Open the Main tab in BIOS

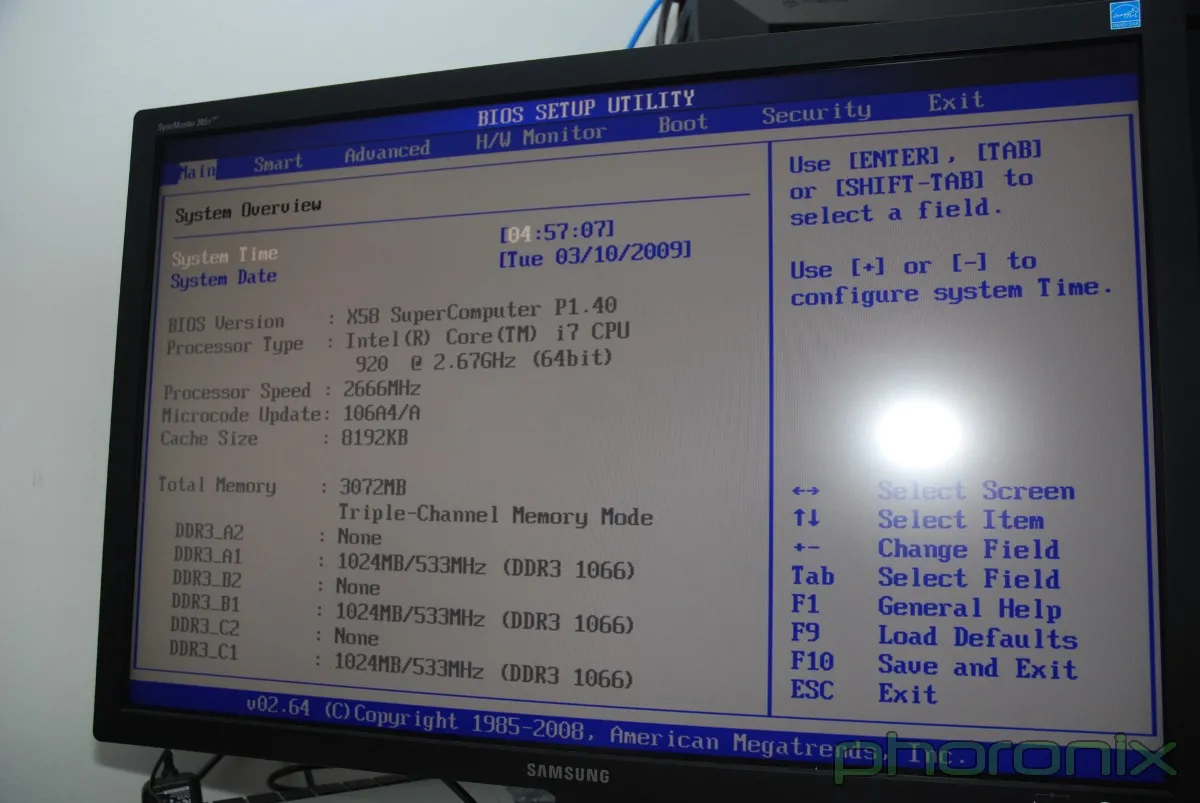197,171
